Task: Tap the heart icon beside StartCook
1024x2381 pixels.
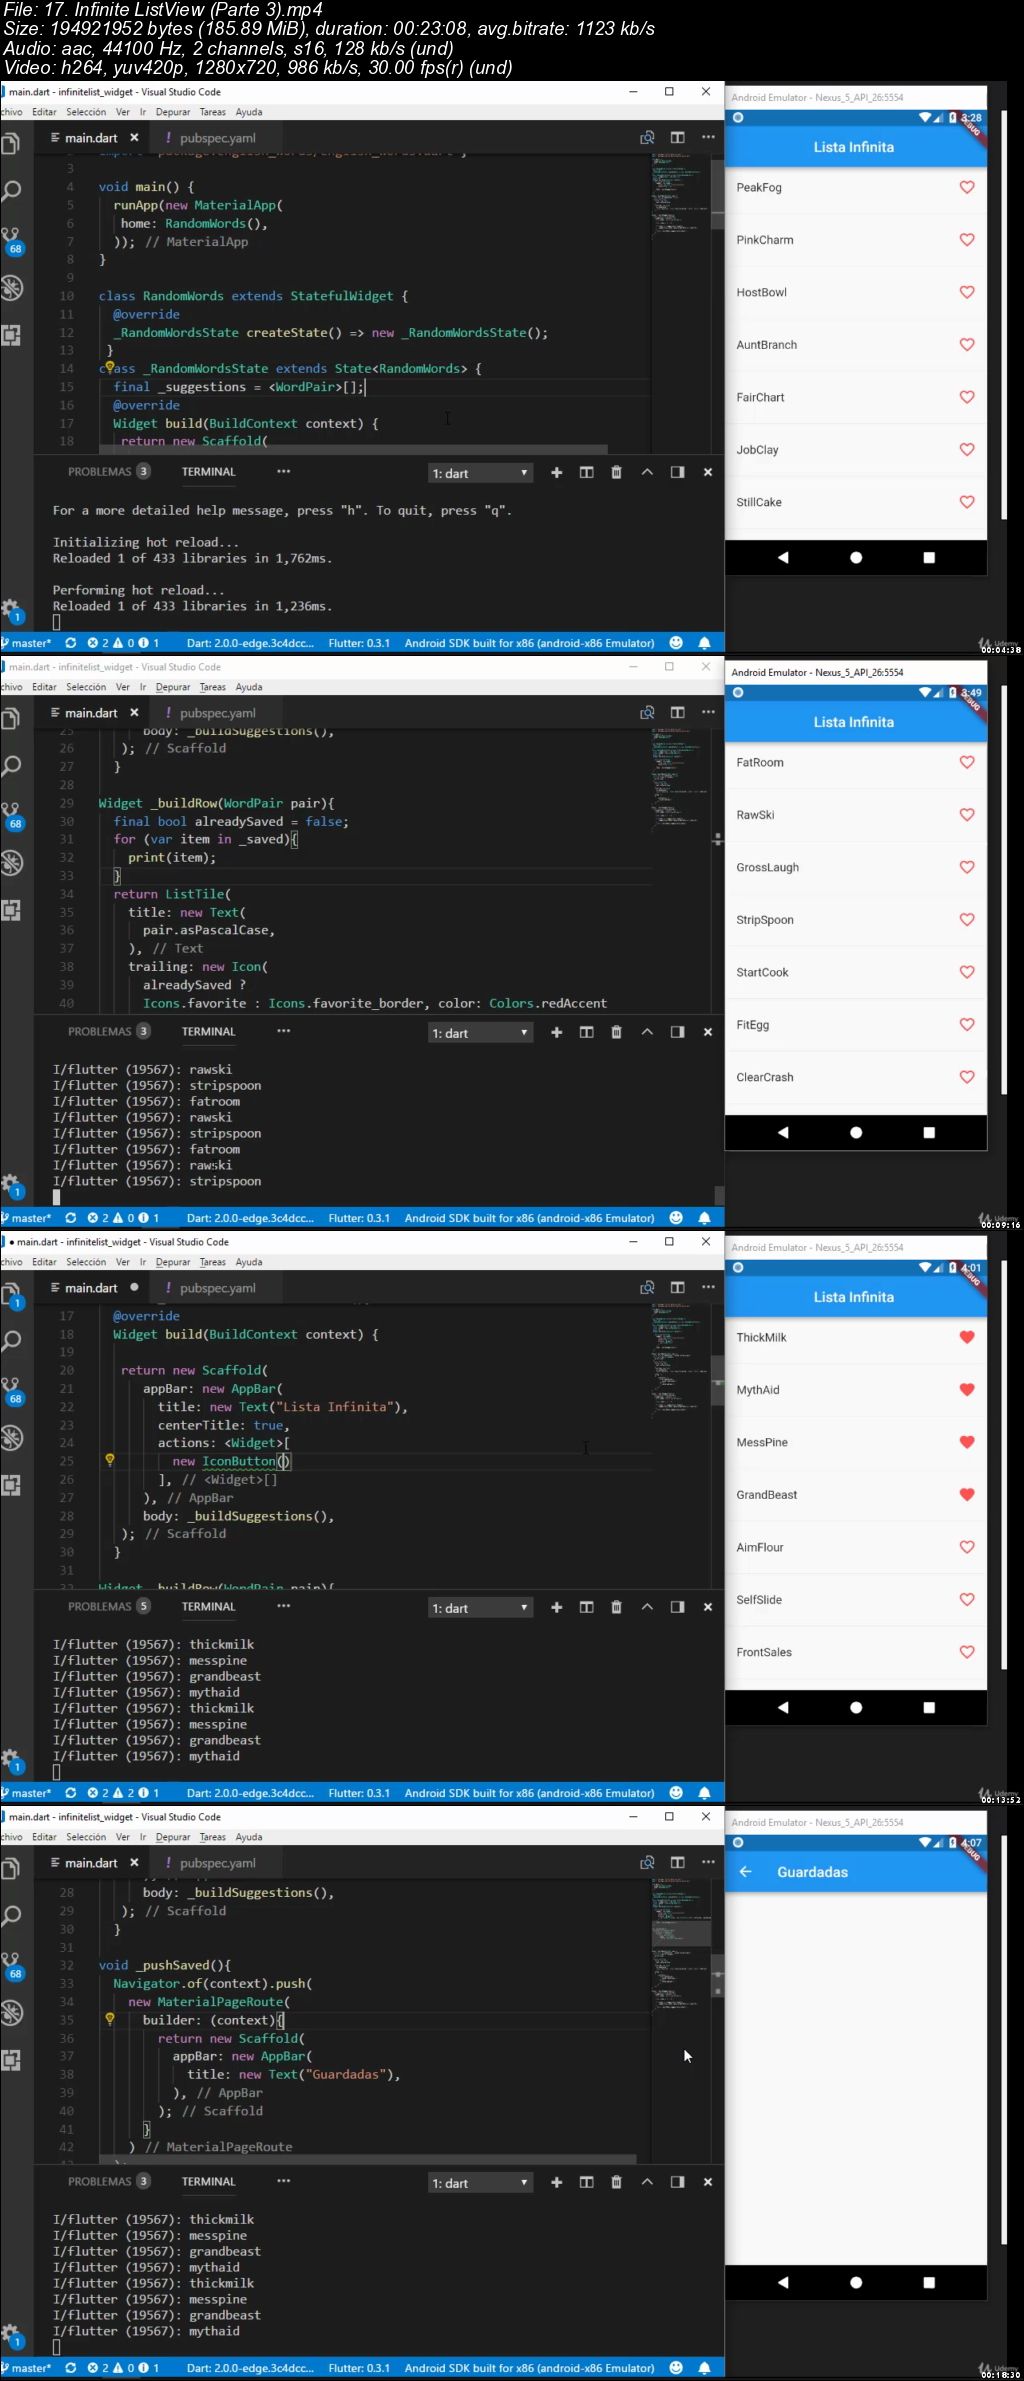Action: tap(966, 972)
